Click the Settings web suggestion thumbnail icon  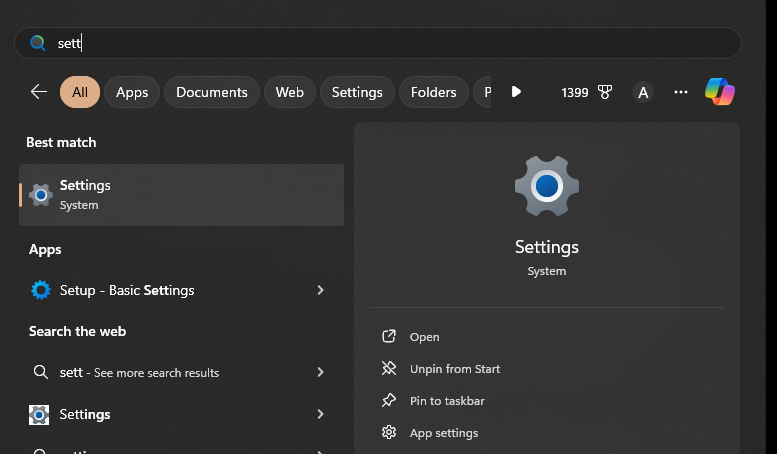(x=39, y=415)
